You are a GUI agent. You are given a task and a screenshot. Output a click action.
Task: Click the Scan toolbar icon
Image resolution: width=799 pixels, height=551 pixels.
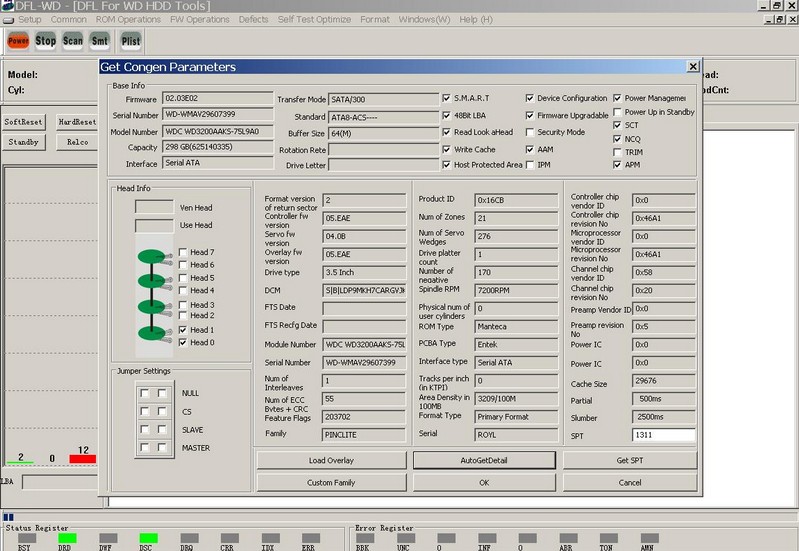pos(72,41)
